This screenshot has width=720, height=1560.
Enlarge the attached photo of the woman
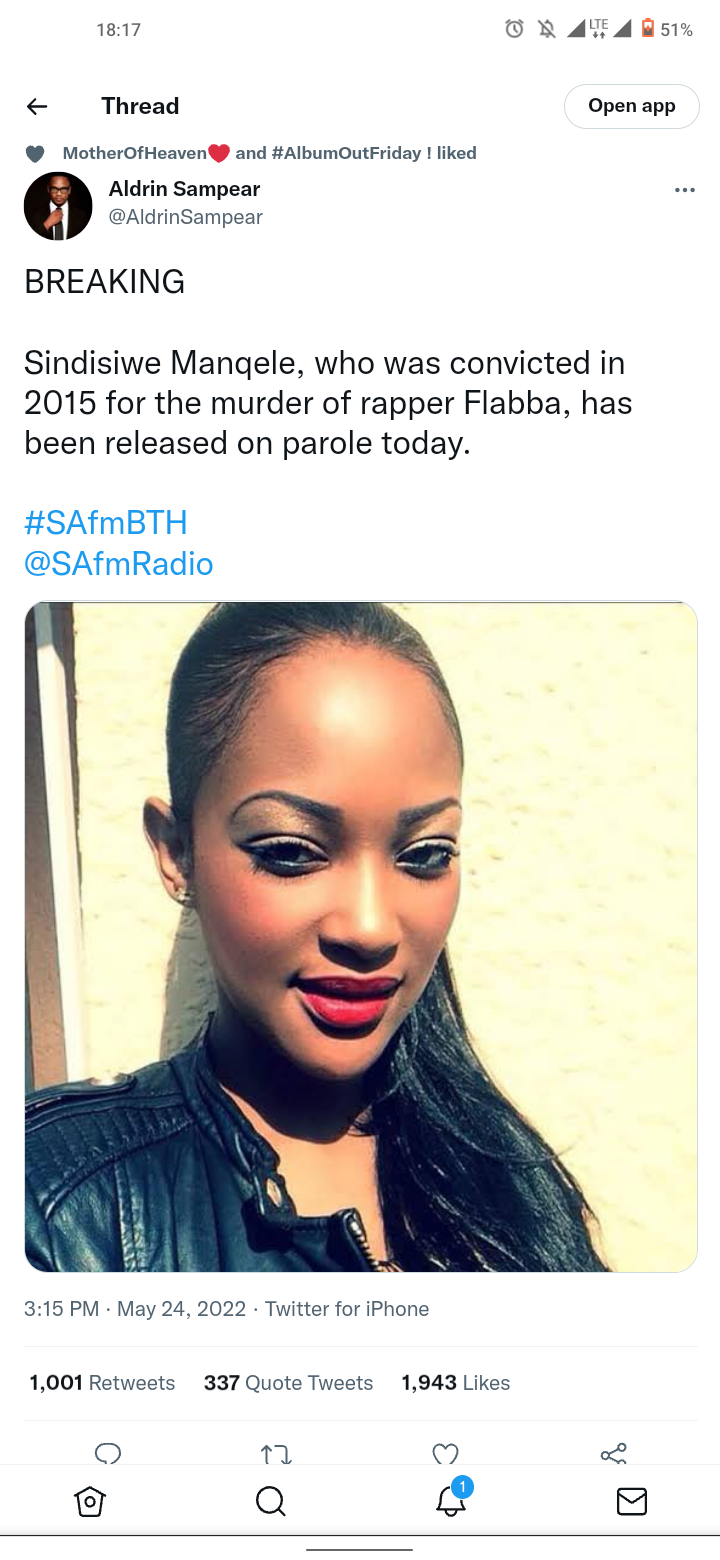(361, 937)
